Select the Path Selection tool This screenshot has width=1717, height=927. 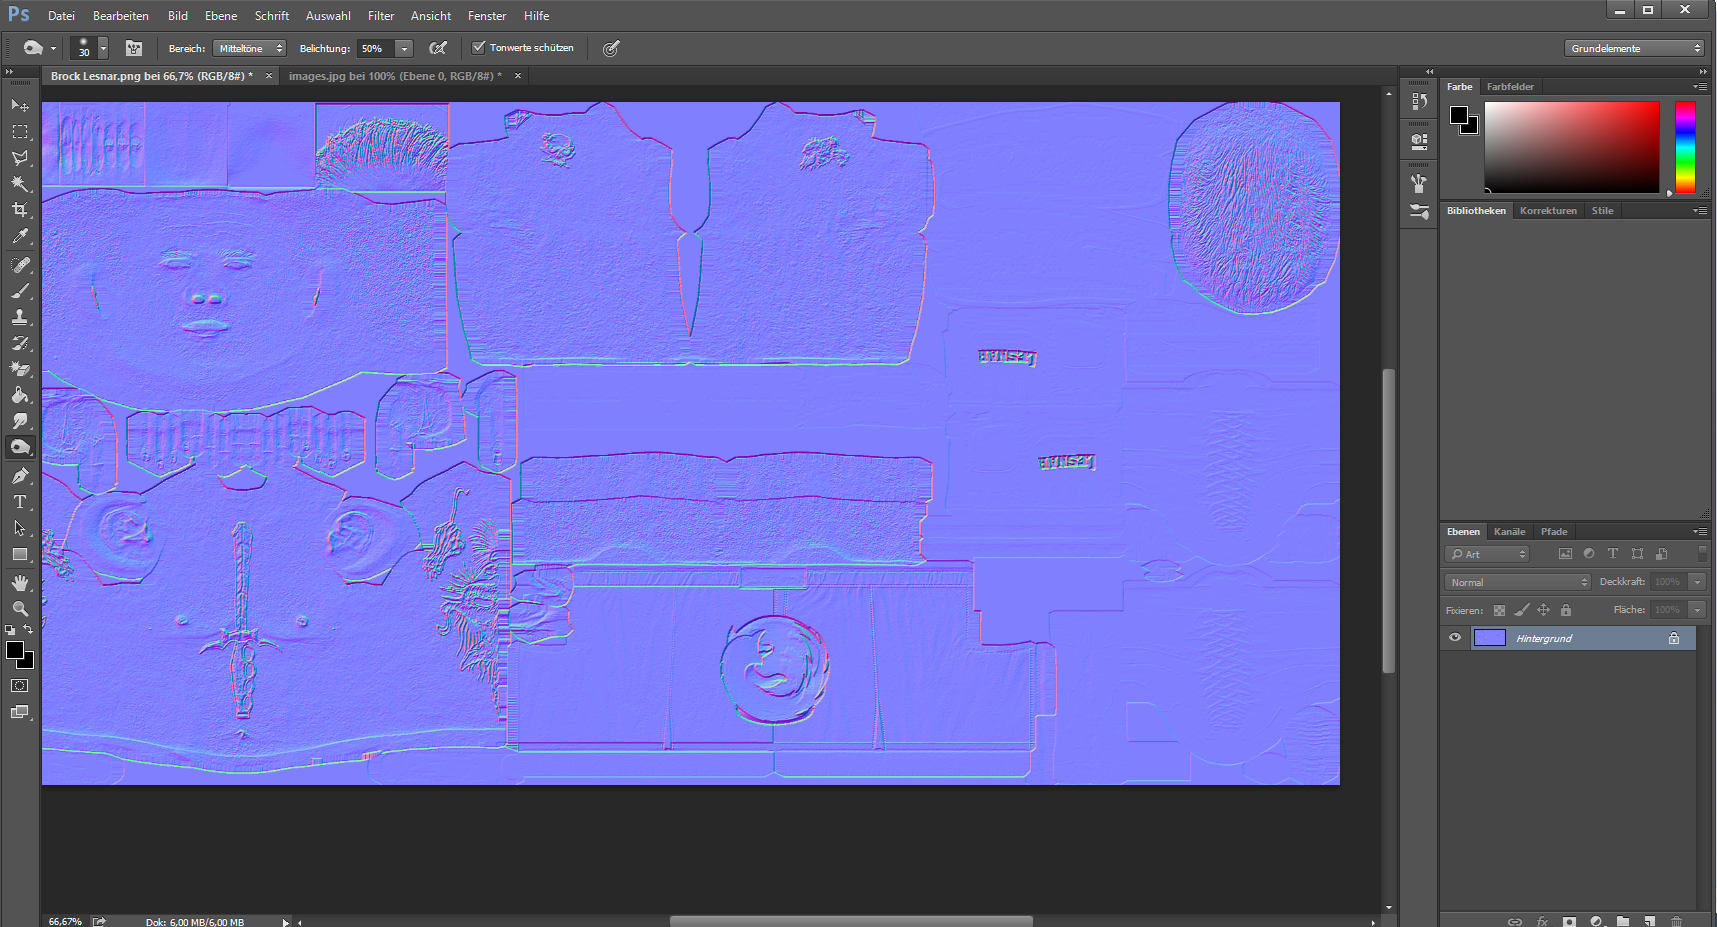pyautogui.click(x=20, y=528)
